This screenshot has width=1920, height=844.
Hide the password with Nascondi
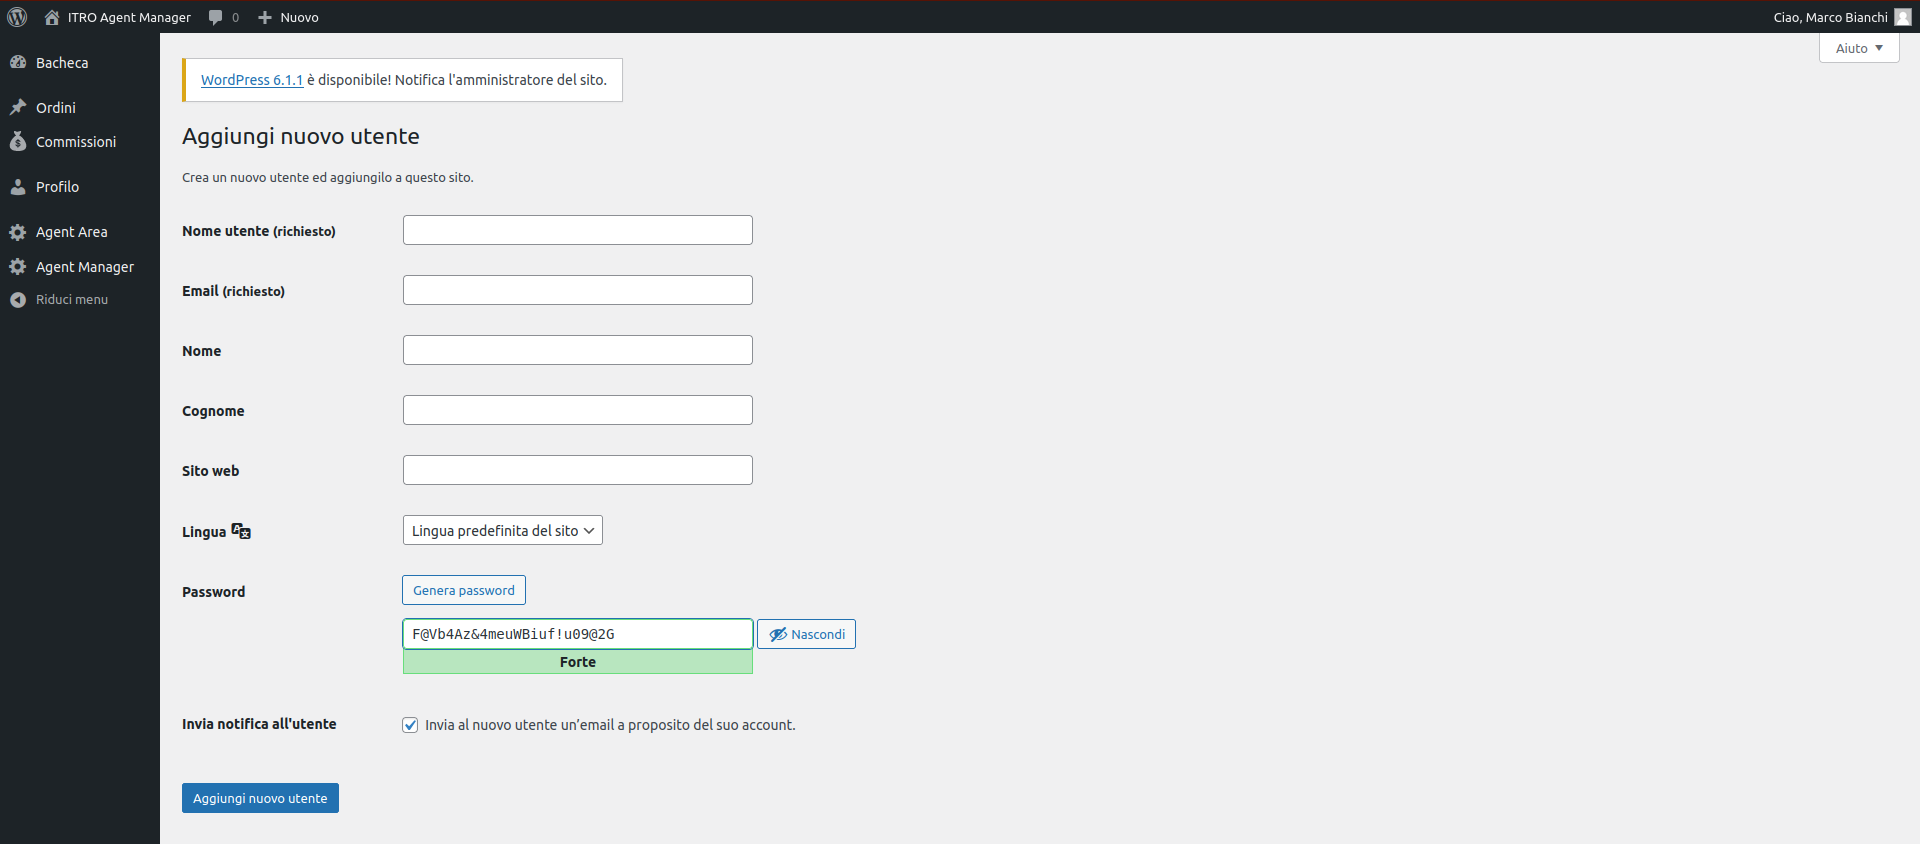pos(806,634)
